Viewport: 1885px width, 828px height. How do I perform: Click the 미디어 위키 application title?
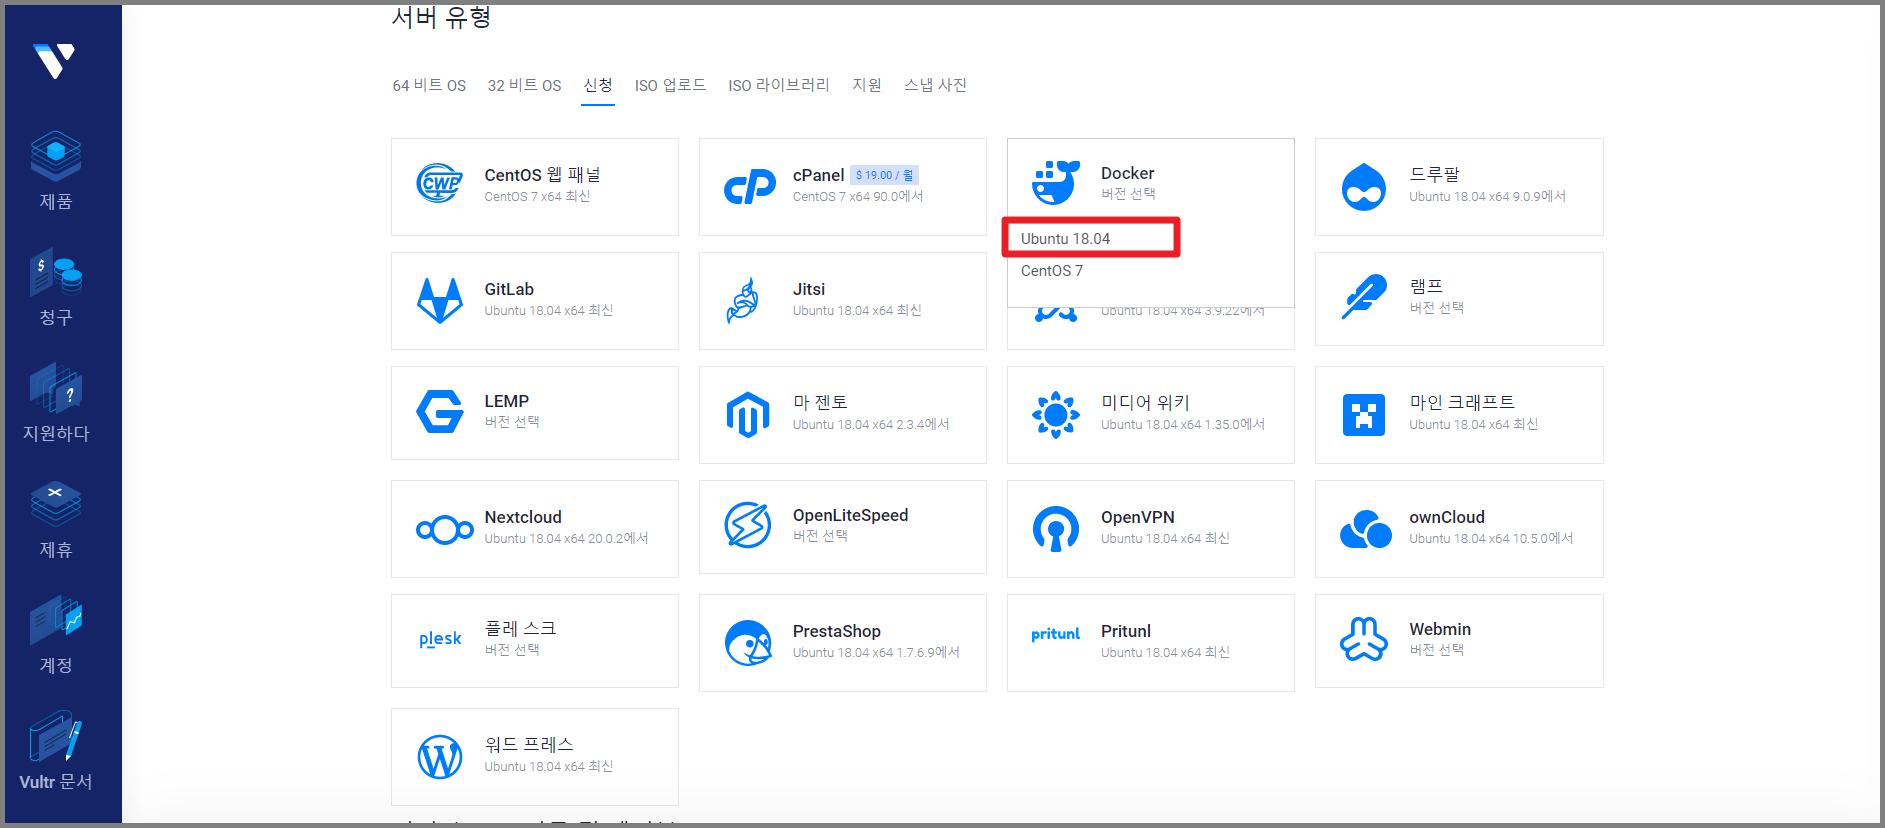[x=1145, y=402]
